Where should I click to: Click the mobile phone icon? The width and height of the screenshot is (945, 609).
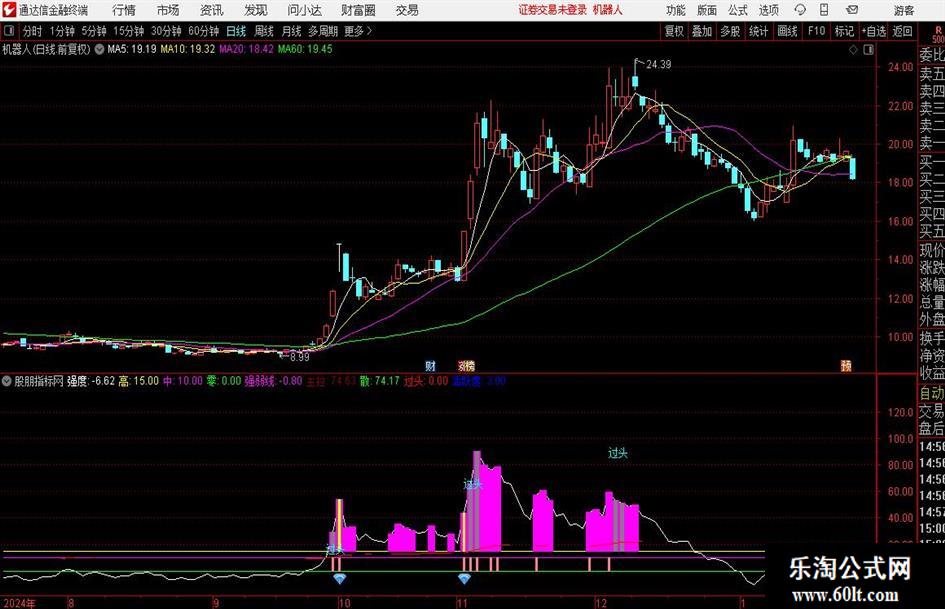click(x=824, y=10)
